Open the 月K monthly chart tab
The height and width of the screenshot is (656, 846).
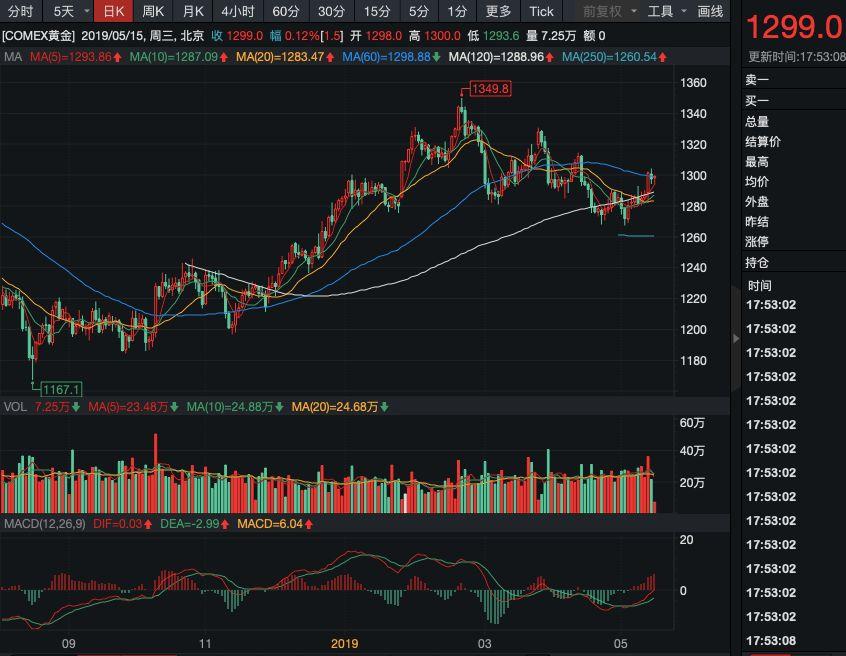coord(193,11)
